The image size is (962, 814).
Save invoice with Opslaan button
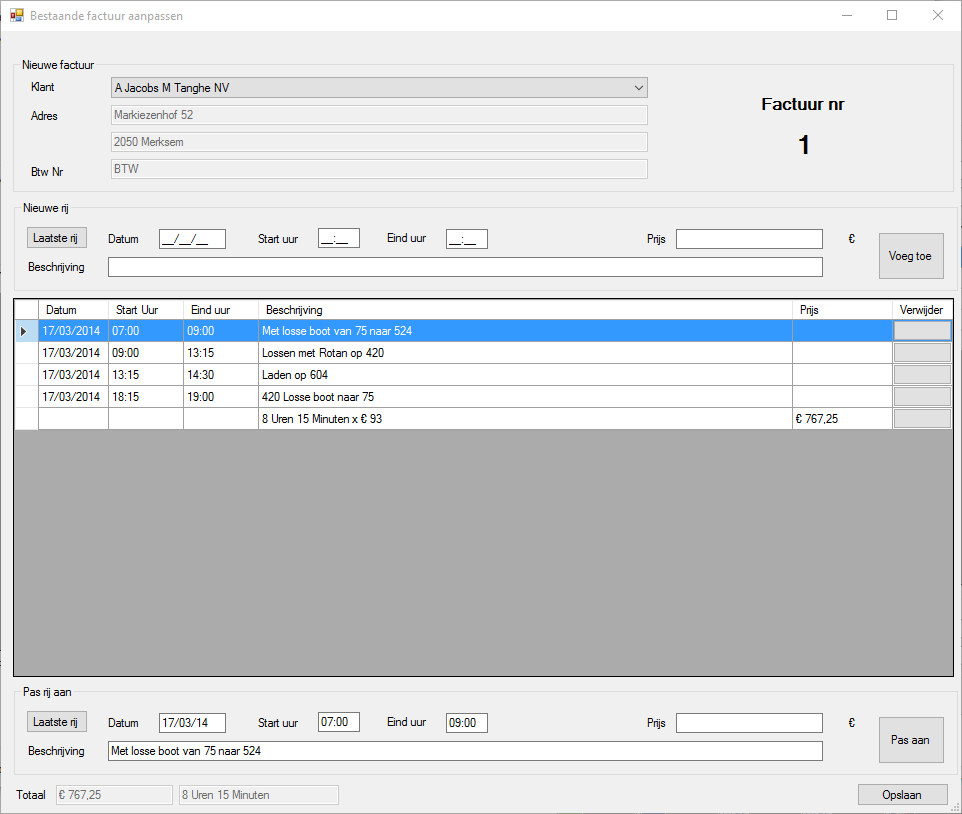[902, 794]
